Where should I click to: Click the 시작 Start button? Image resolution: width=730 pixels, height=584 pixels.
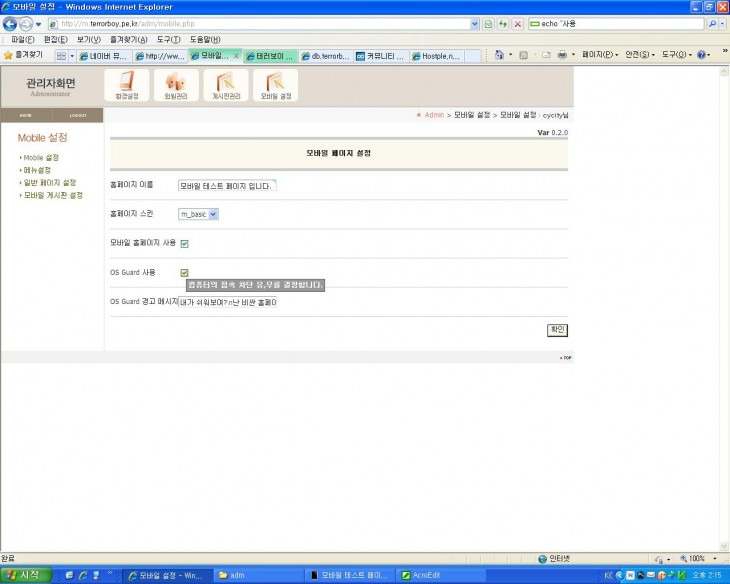(26, 575)
